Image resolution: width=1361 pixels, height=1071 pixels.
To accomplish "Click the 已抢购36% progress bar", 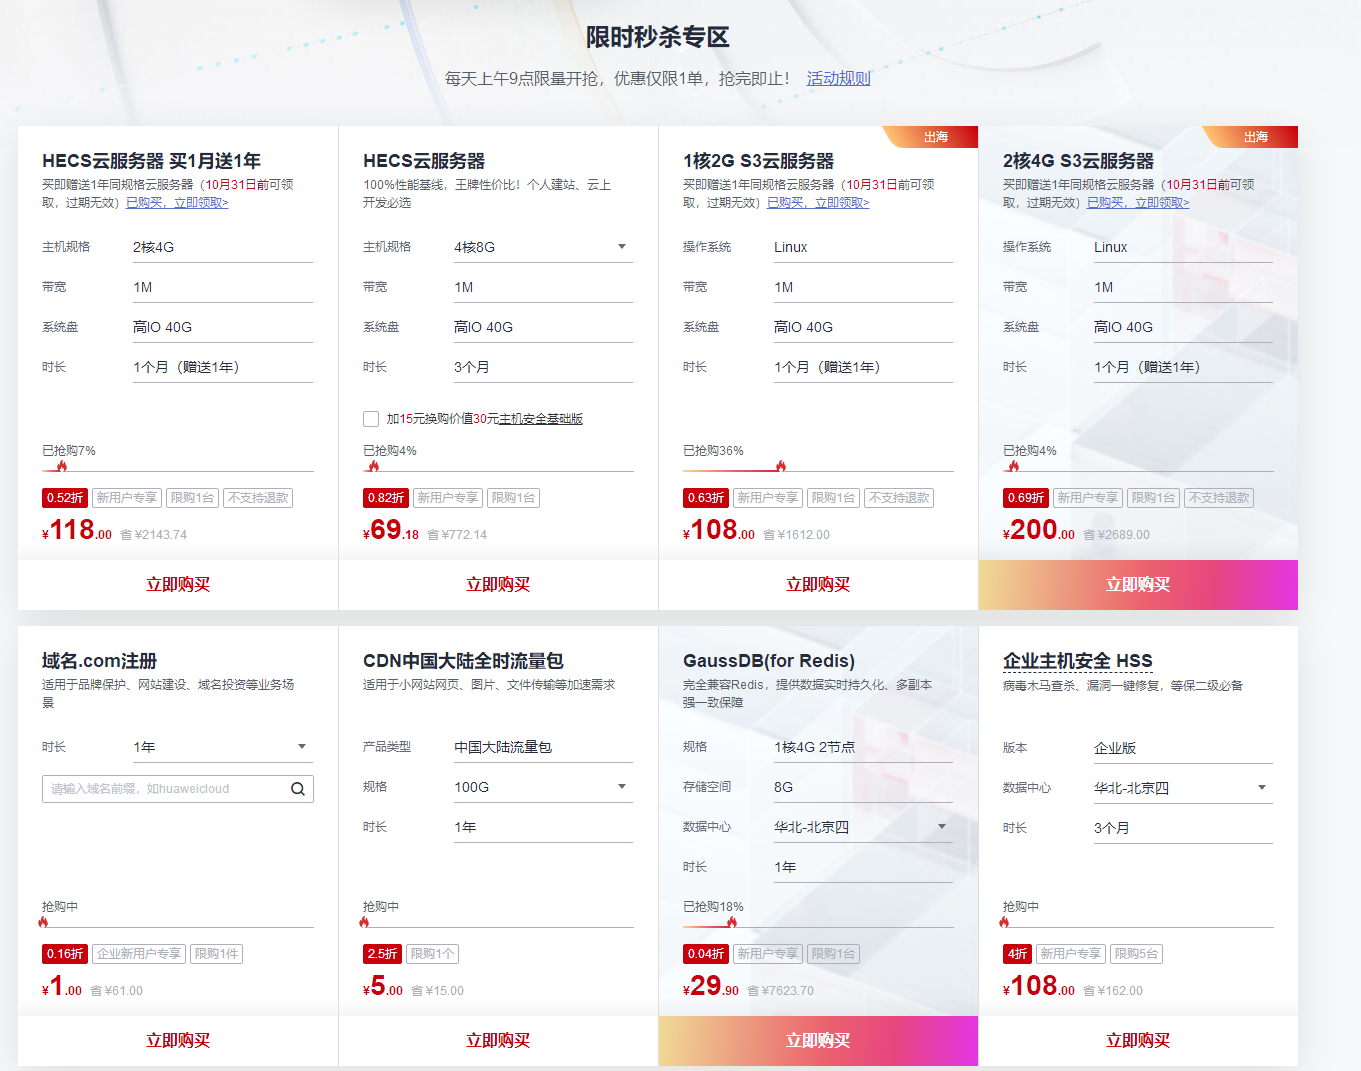I will point(818,470).
